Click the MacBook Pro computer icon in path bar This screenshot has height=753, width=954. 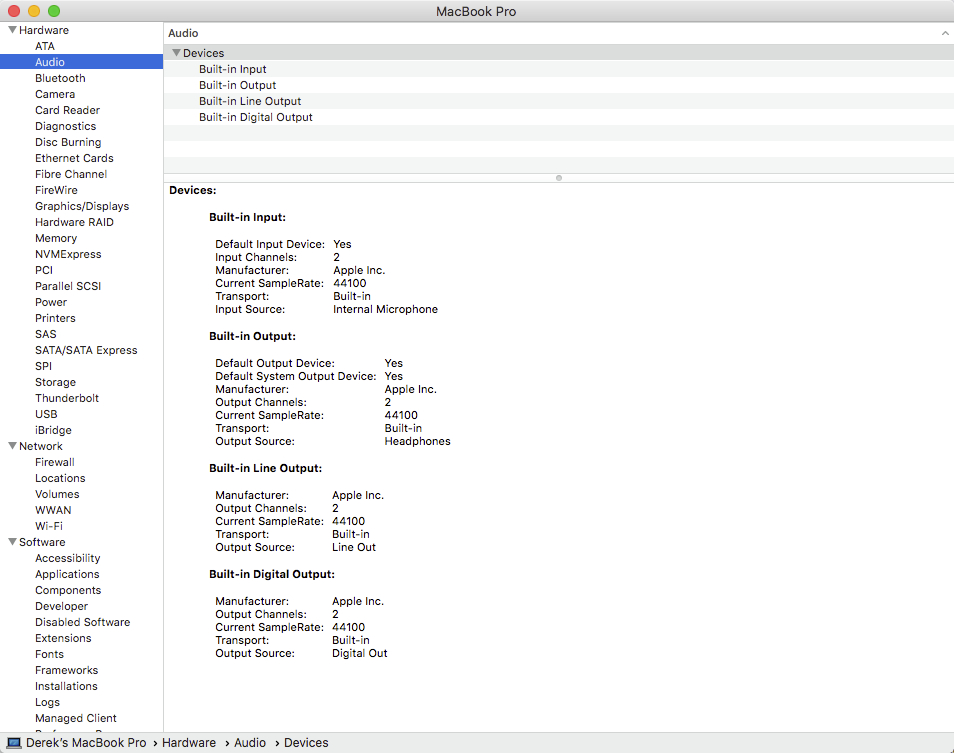pos(14,743)
